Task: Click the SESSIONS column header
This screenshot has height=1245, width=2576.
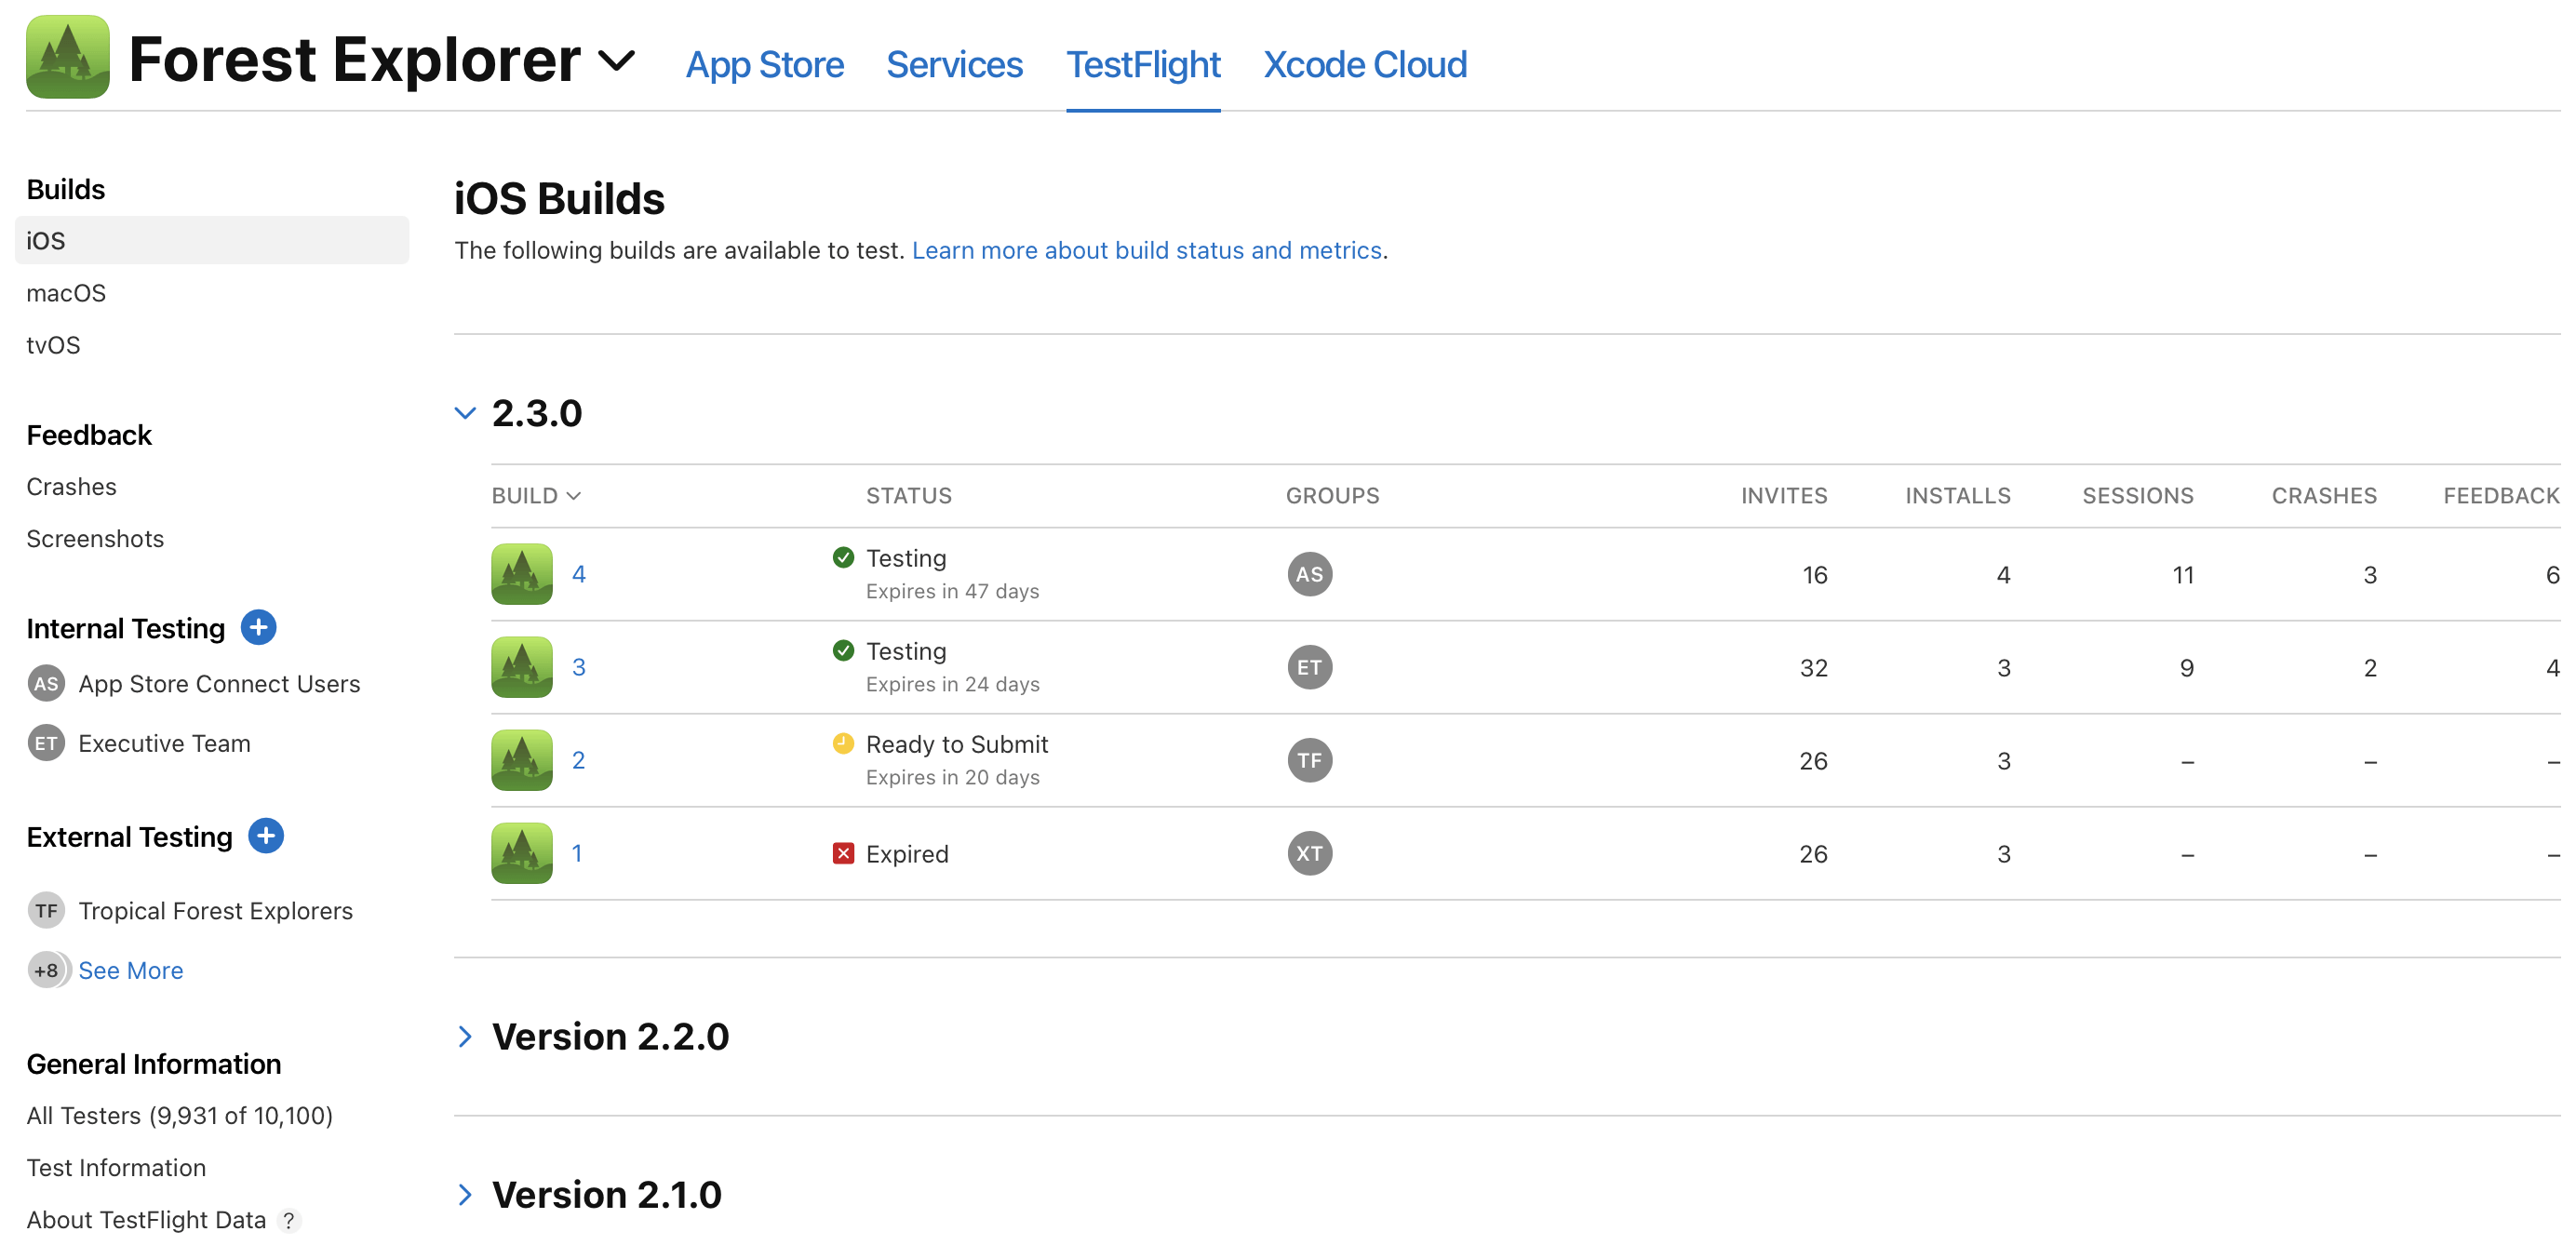Action: tap(2137, 496)
